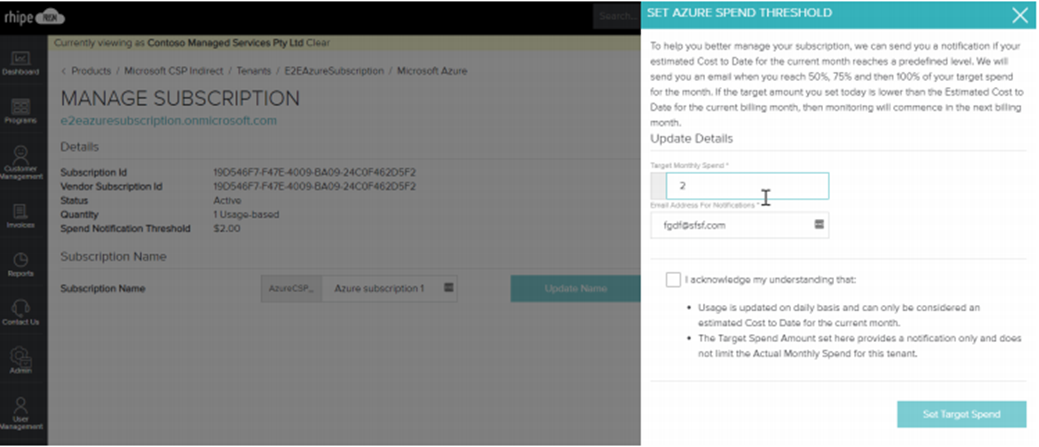This screenshot has width=1039, height=447.
Task: Click the Microsoft Azure breadcrumb
Action: click(432, 71)
